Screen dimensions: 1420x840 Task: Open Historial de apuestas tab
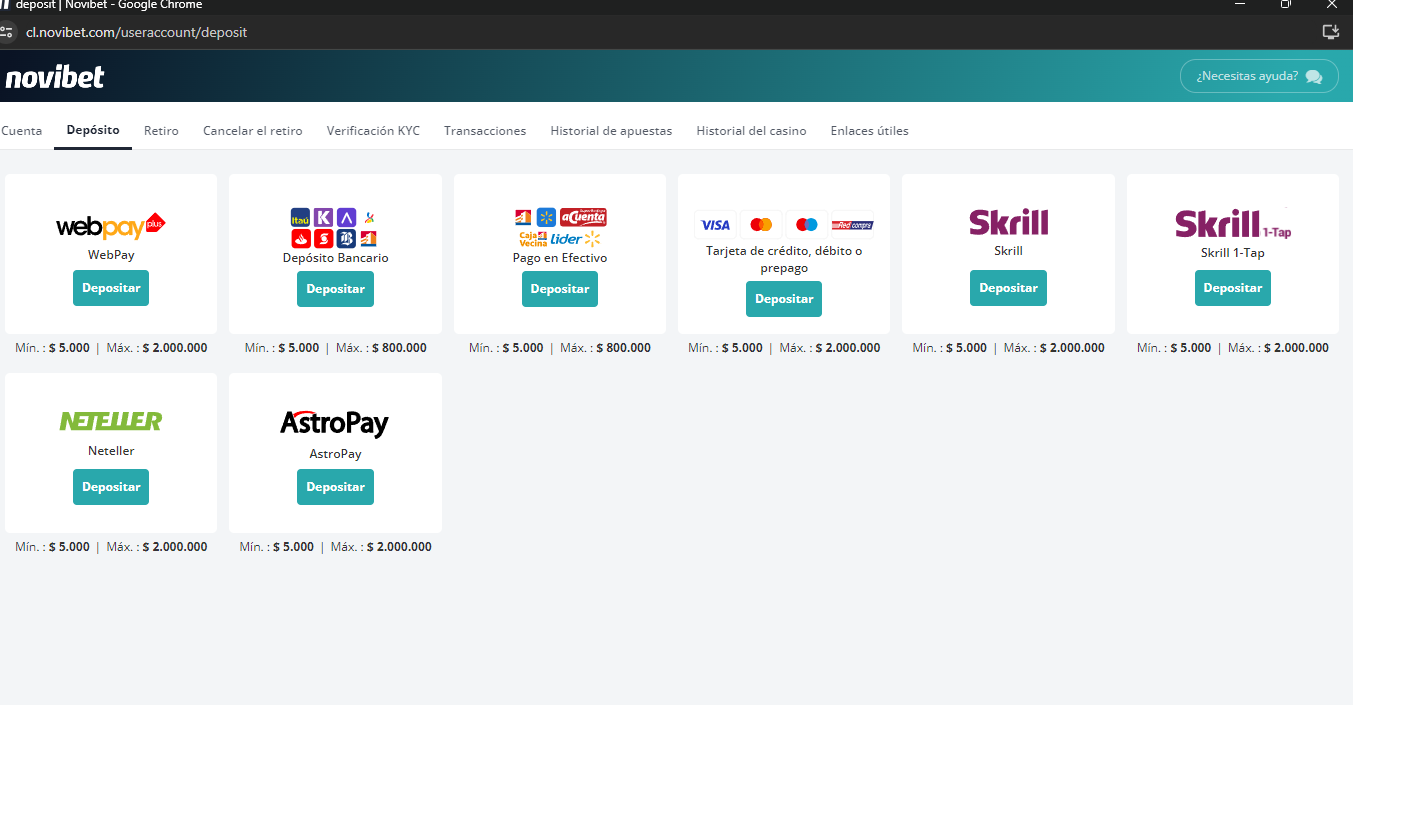(611, 131)
